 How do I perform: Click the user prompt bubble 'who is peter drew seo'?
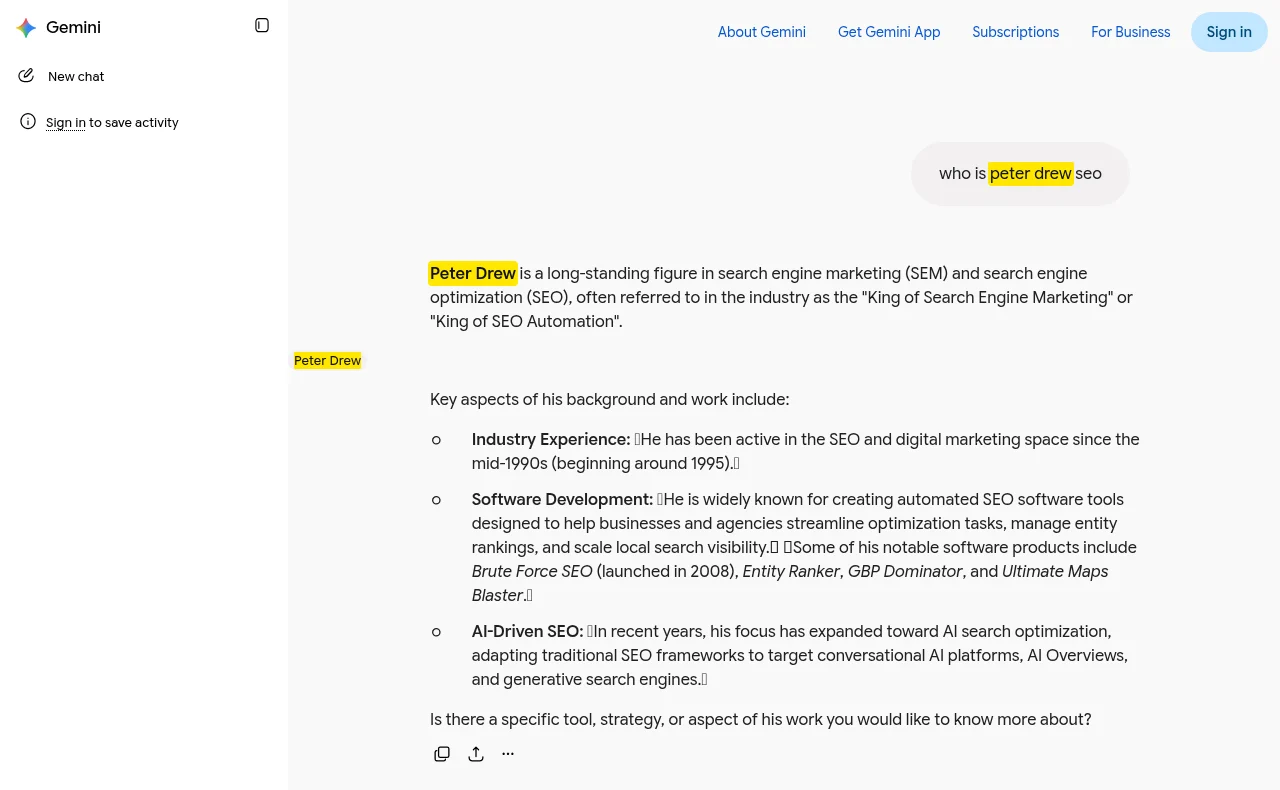[x=1020, y=174]
